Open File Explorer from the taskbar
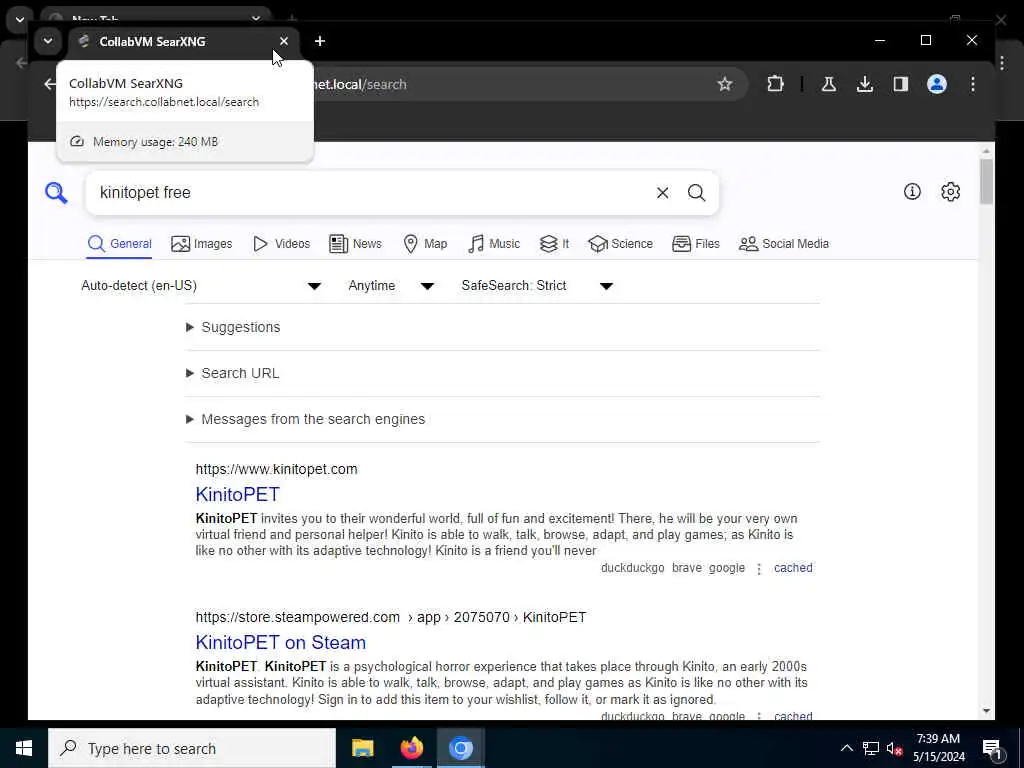 pos(362,748)
